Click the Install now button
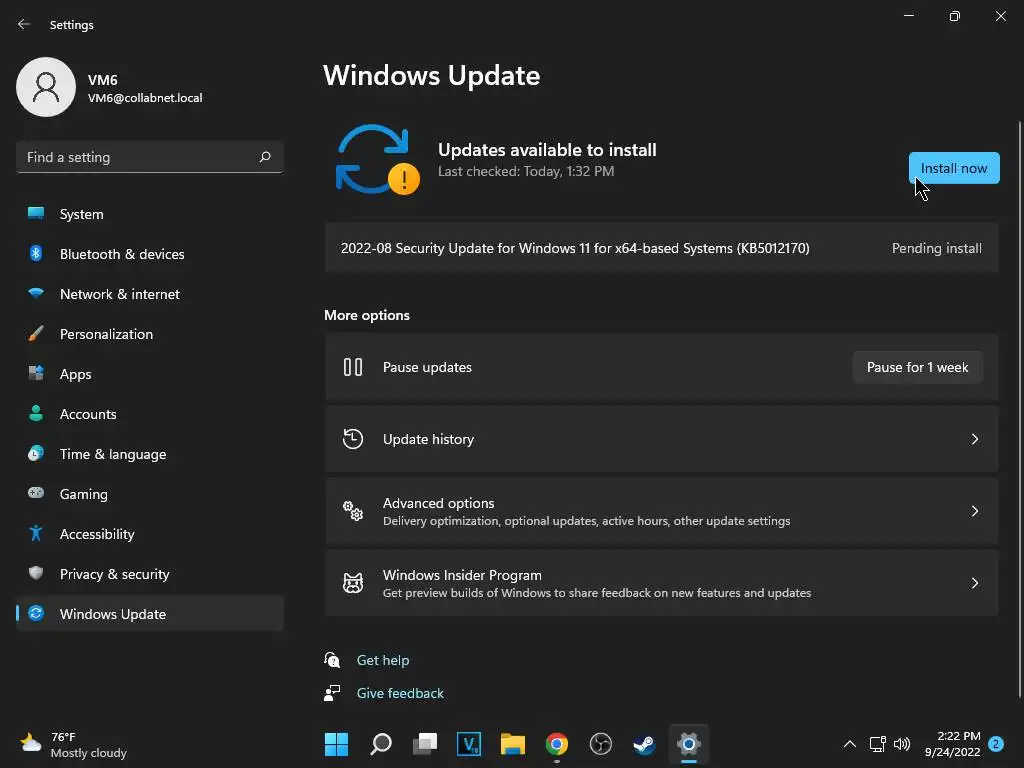 coord(953,168)
